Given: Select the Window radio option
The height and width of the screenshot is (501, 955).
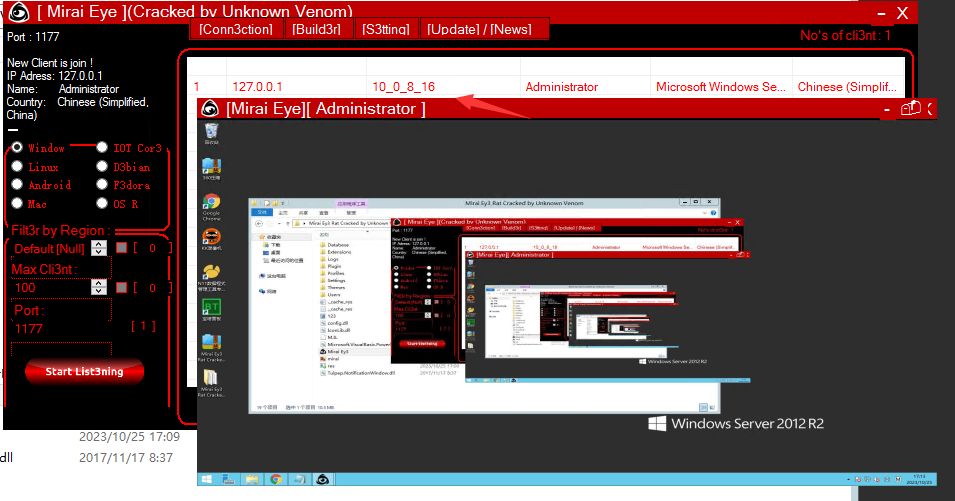Looking at the screenshot, I should point(17,147).
